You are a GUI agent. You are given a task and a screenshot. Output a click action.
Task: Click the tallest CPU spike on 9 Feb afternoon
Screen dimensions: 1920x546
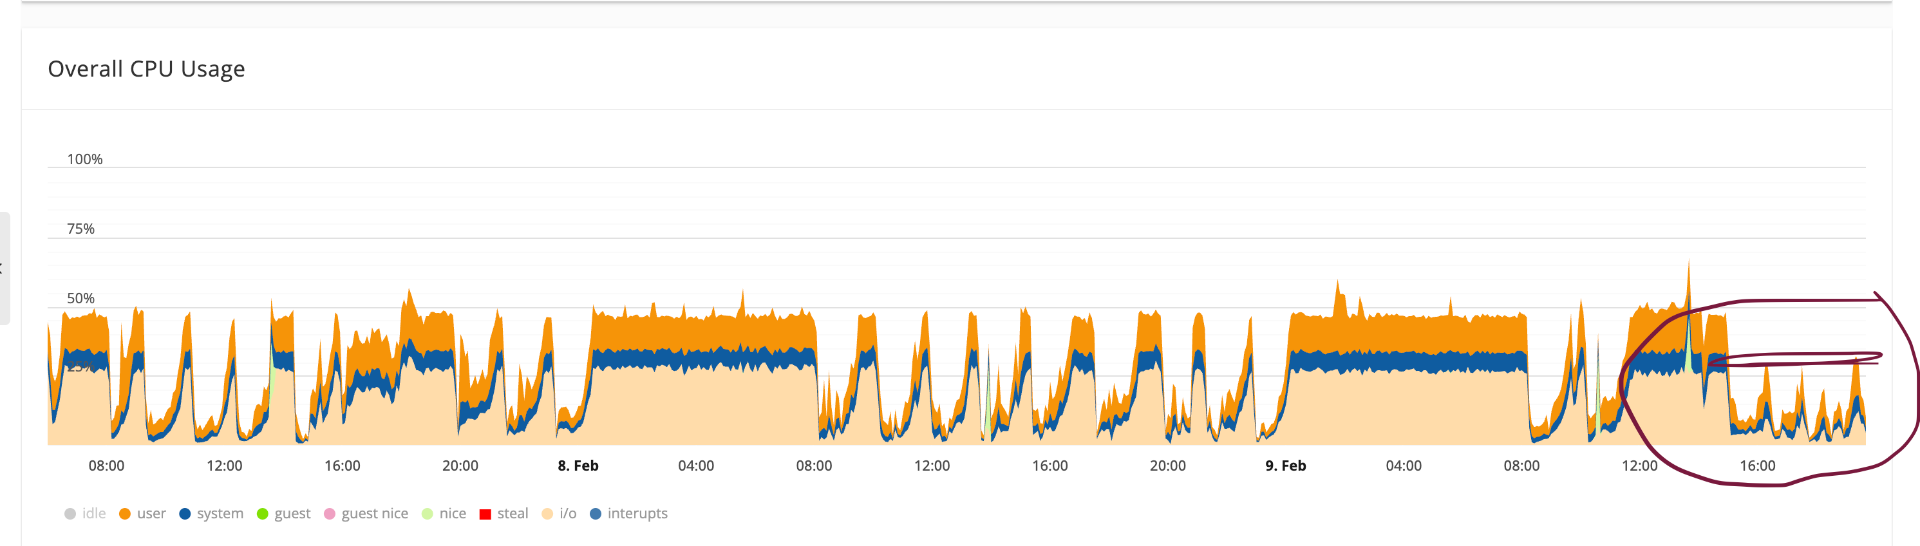pyautogui.click(x=1689, y=264)
